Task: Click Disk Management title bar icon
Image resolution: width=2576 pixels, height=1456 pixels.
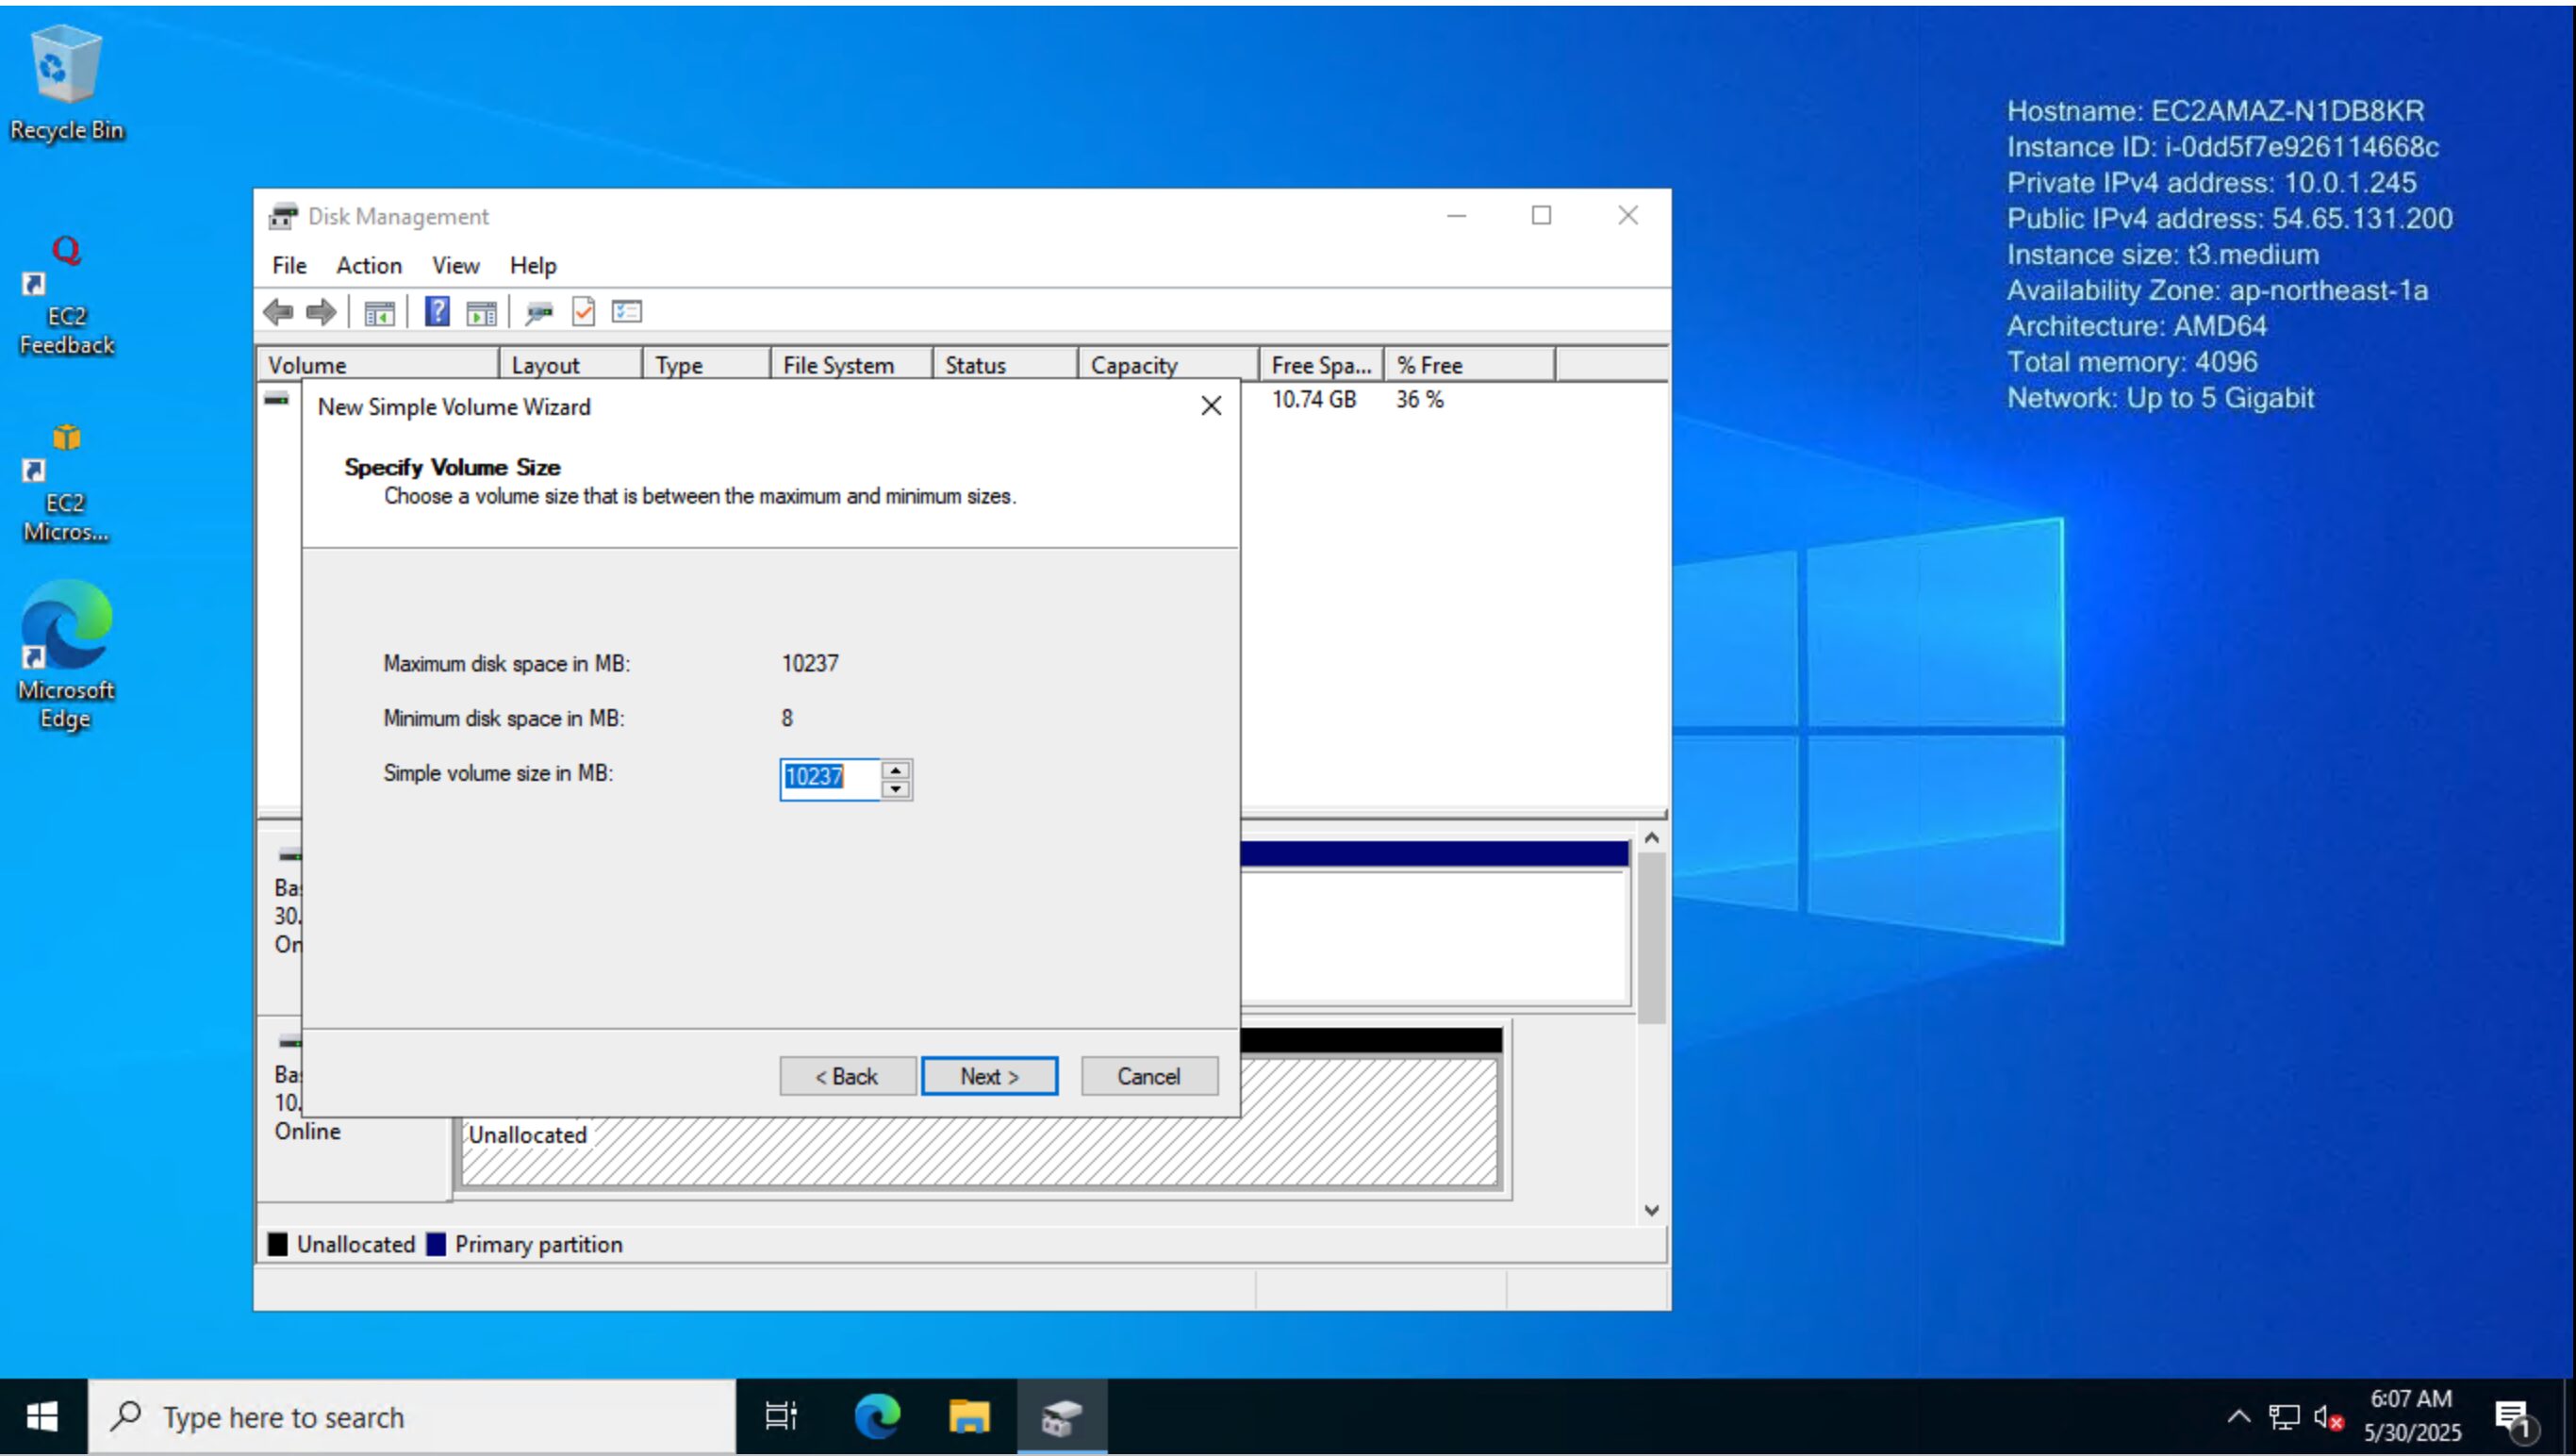Action: [284, 216]
